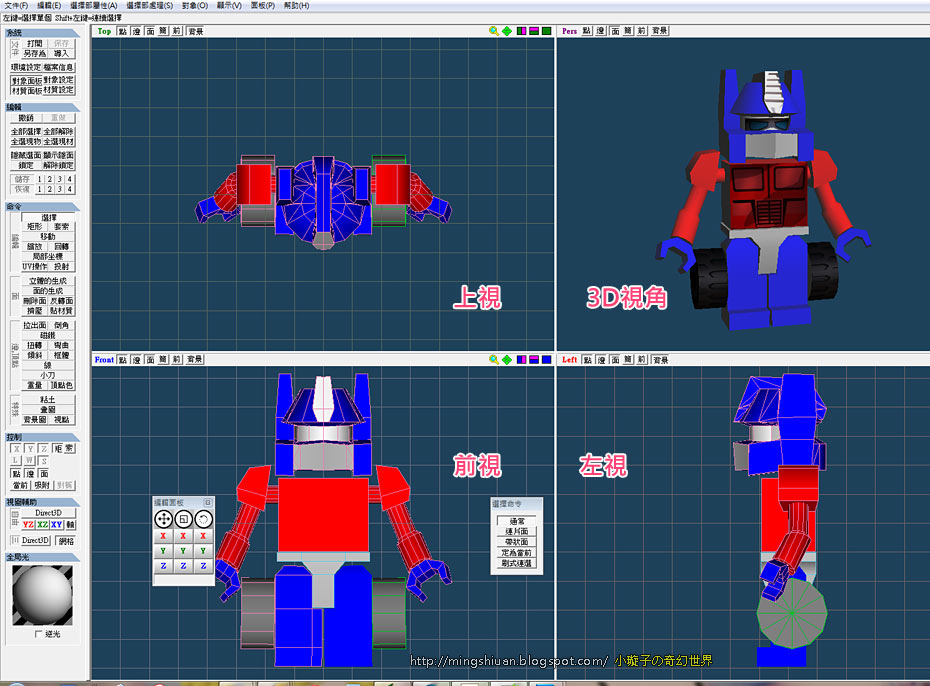This screenshot has height=686, width=930.
Task: Click the single green layout icon in Top viewport
Action: coord(546,31)
